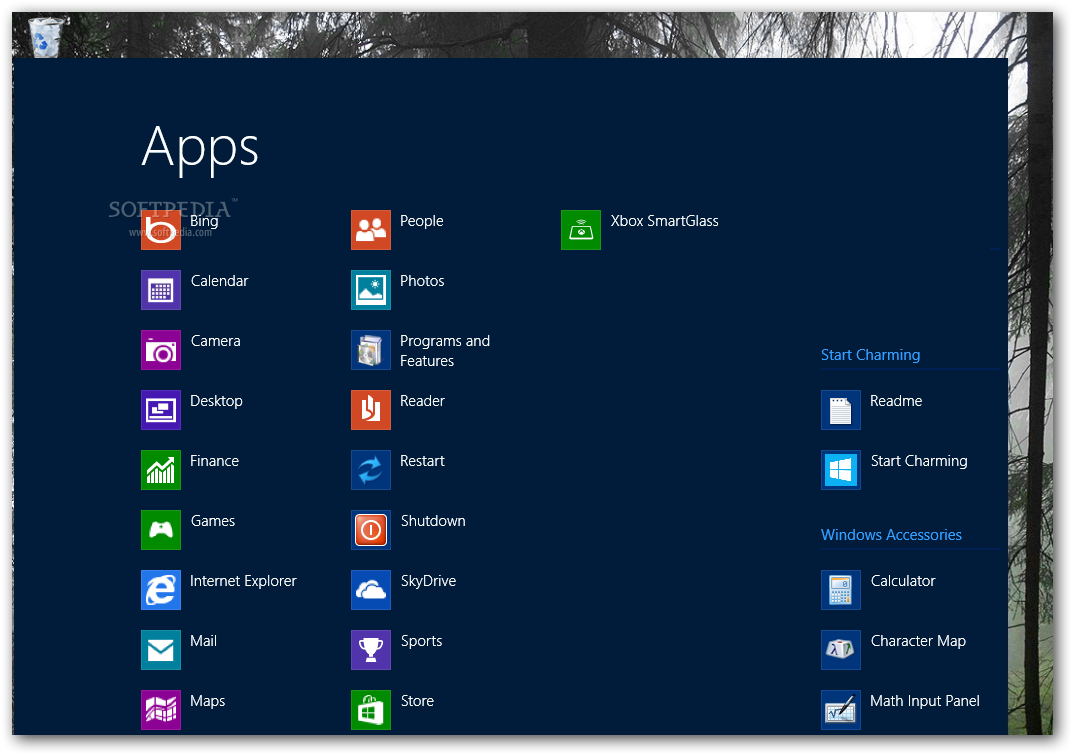Open the Readme document icon
Image resolution: width=1073 pixels, height=755 pixels.
pyautogui.click(x=841, y=410)
